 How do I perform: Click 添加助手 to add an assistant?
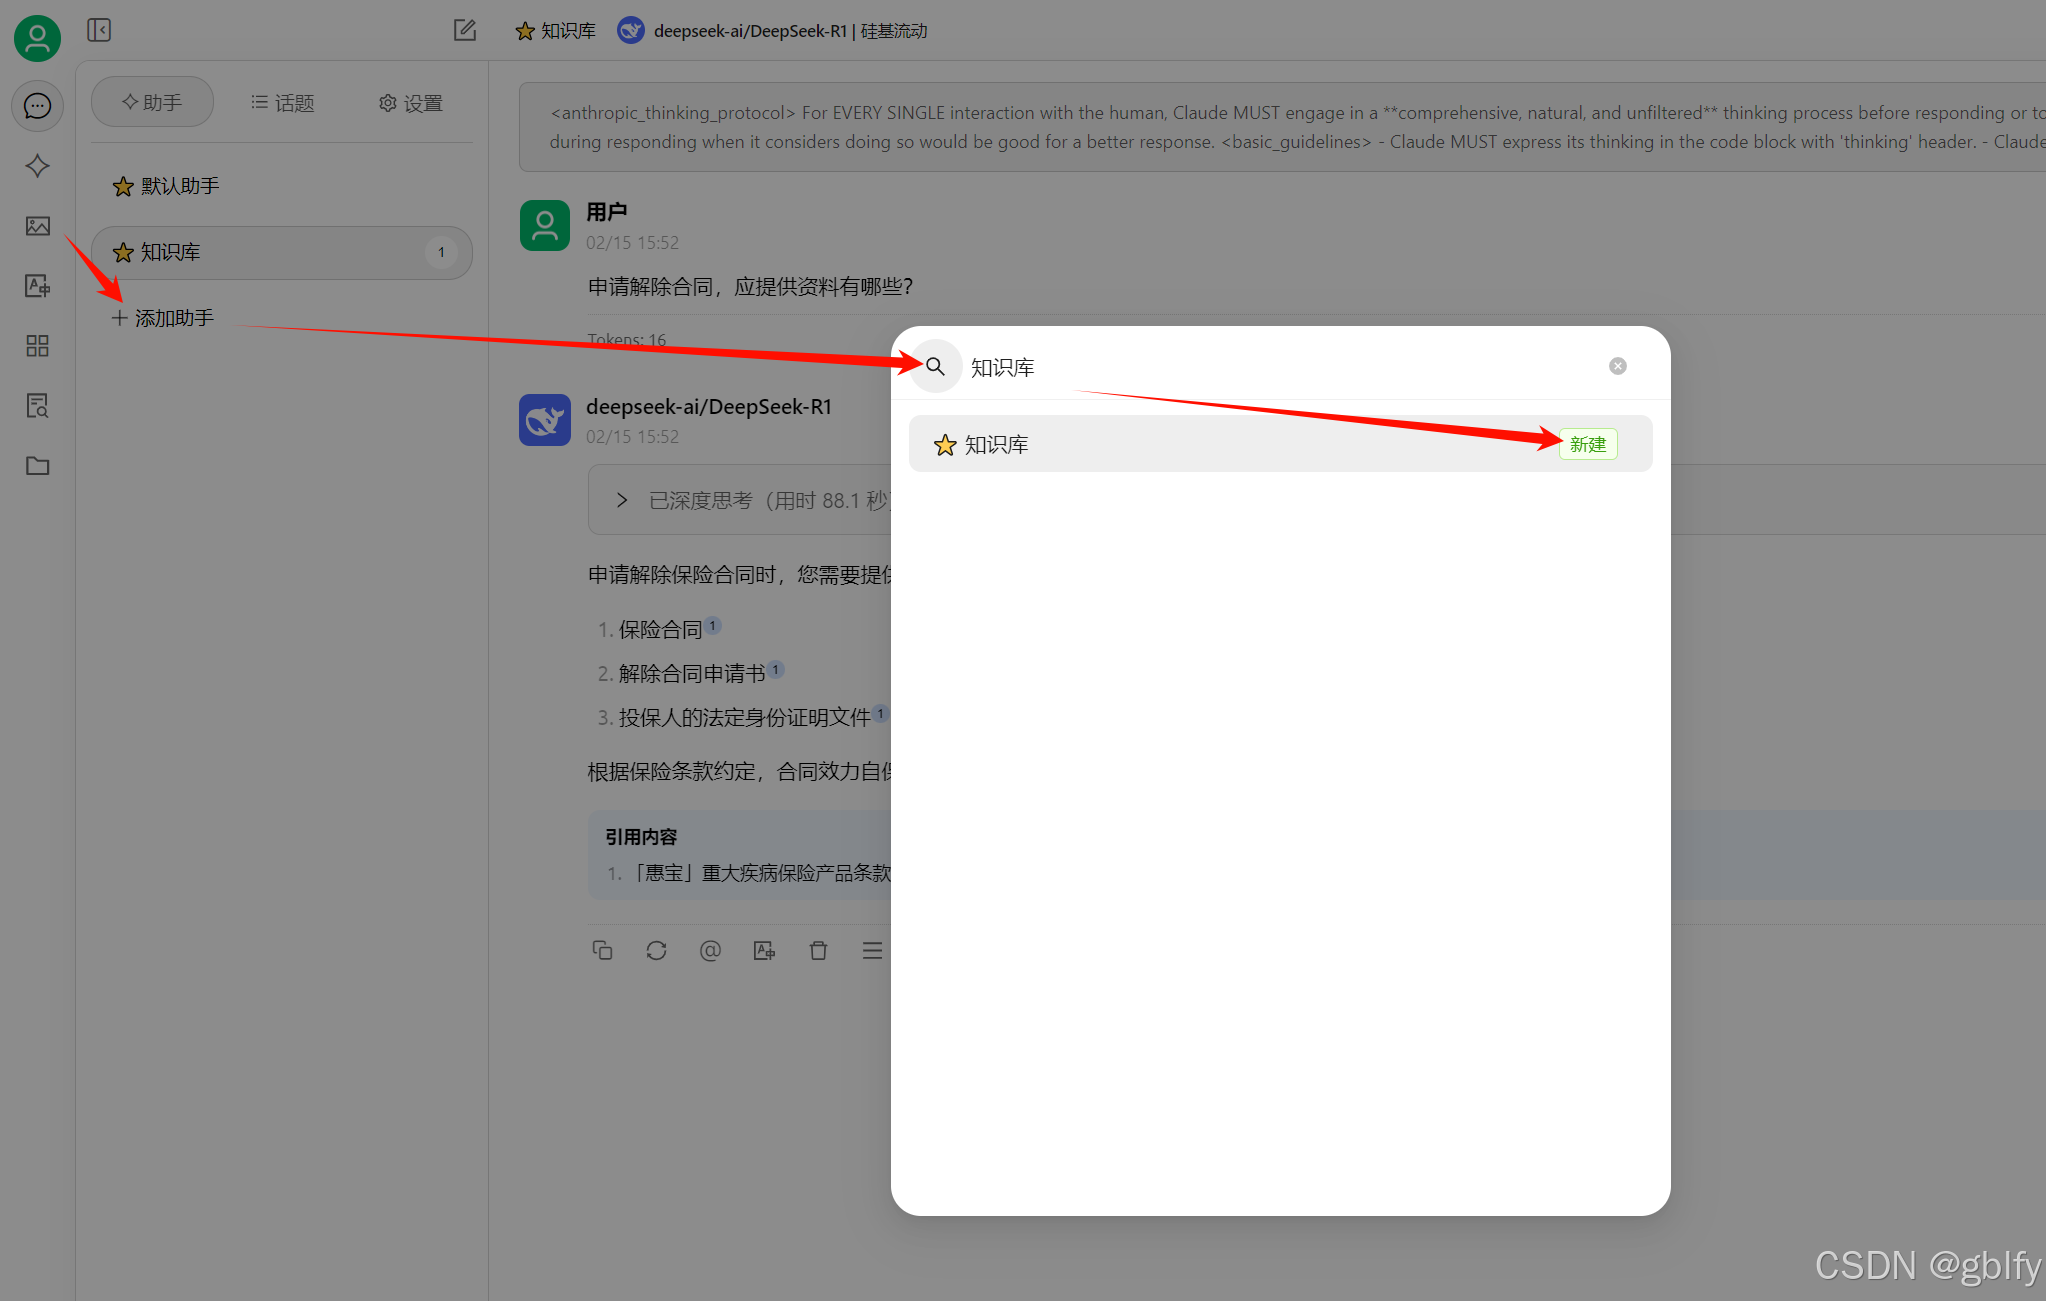coord(163,318)
